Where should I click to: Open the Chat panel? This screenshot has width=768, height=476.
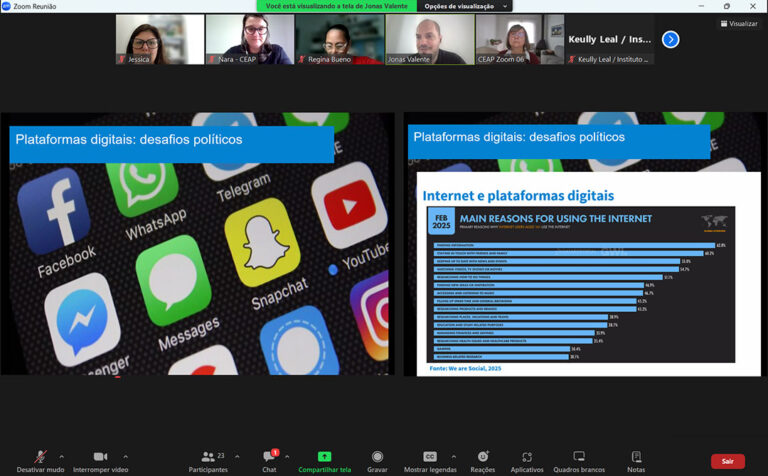269,461
